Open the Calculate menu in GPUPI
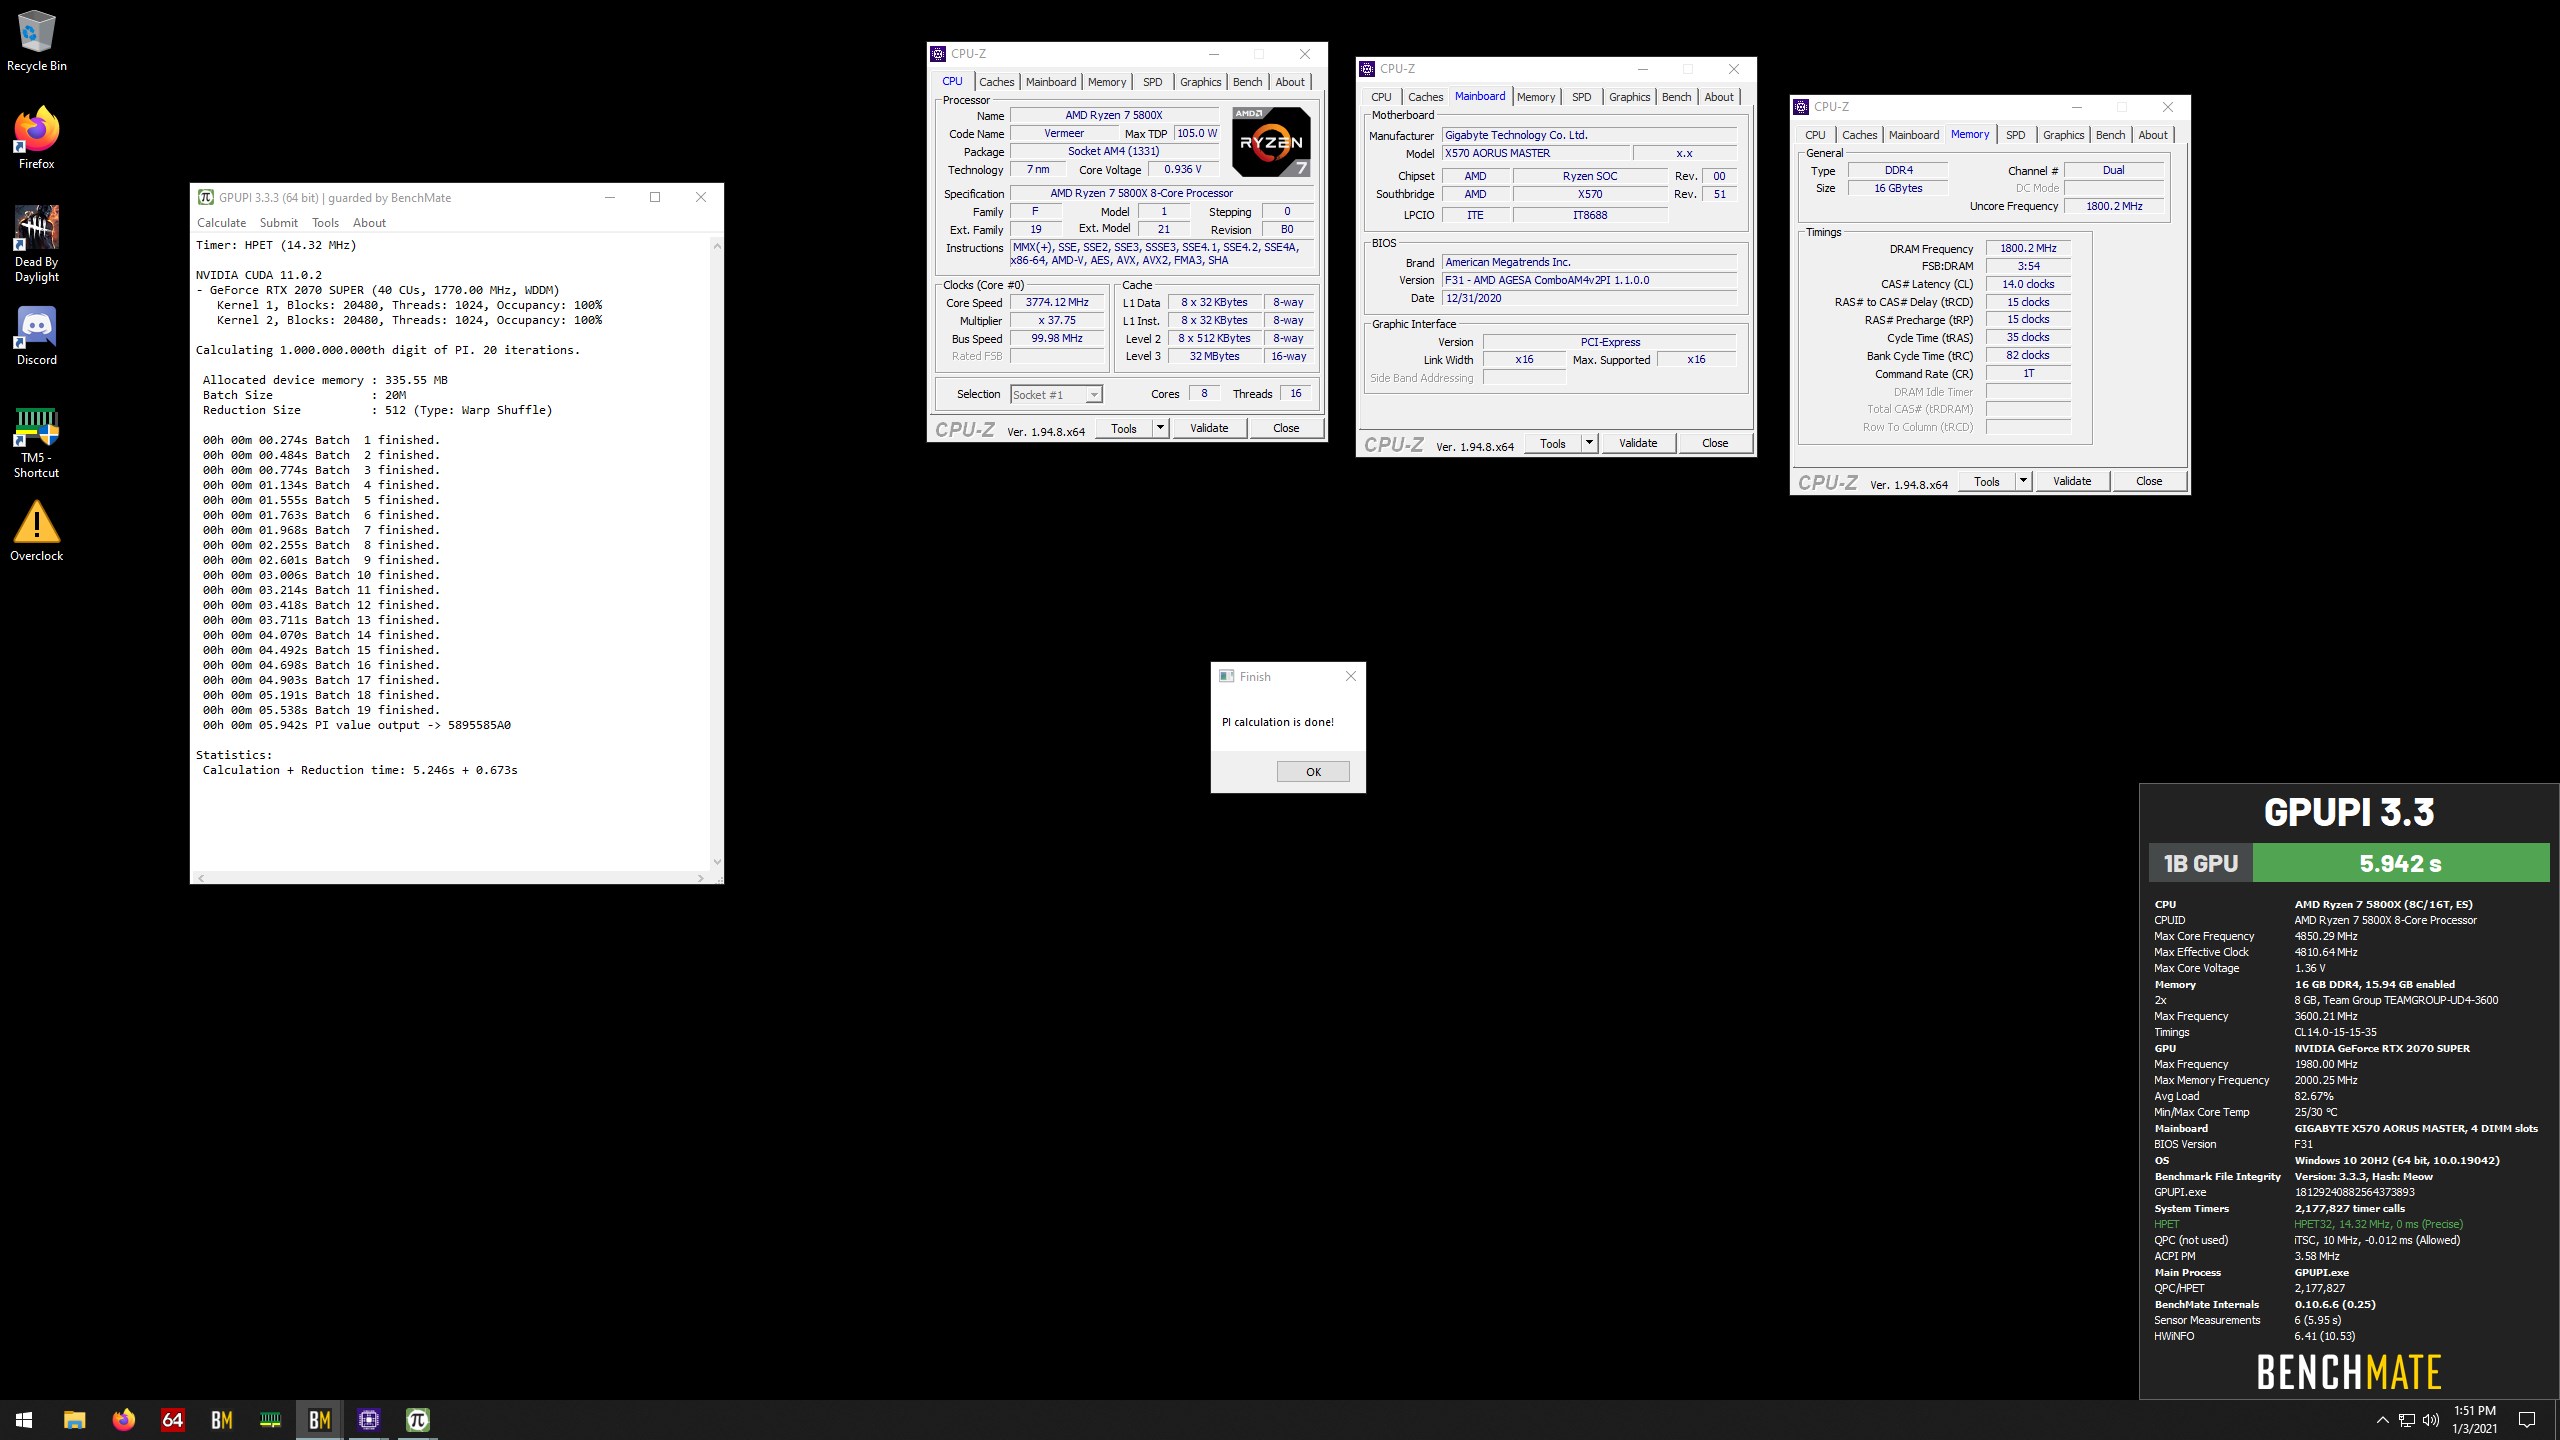This screenshot has width=2560, height=1440. coord(221,223)
